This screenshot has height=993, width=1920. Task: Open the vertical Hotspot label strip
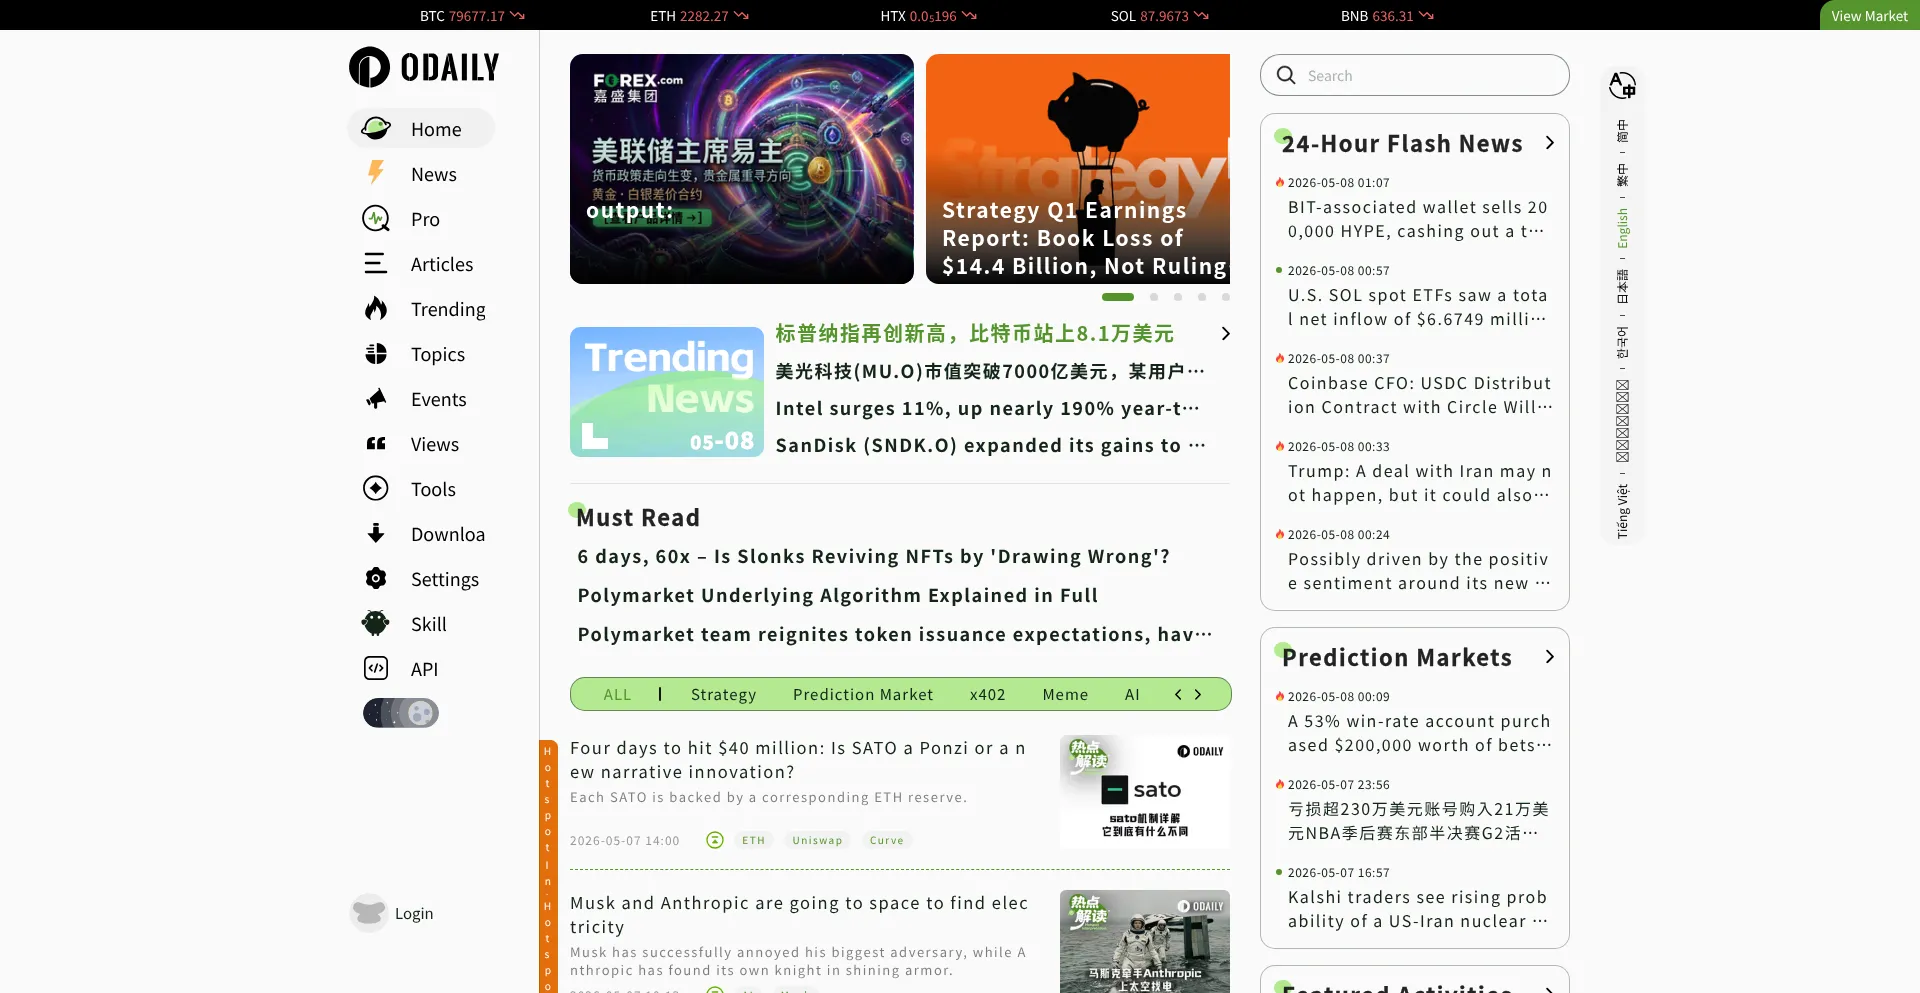coord(548,866)
